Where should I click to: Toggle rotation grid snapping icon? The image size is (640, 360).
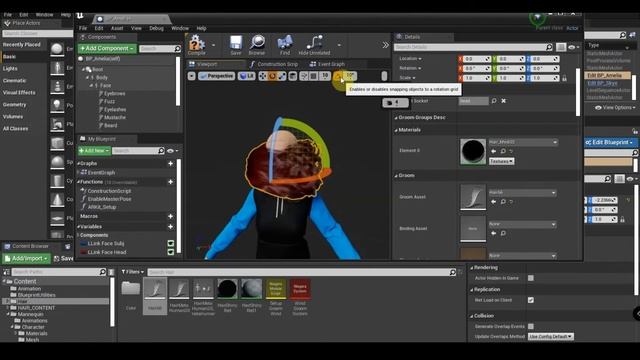338,76
